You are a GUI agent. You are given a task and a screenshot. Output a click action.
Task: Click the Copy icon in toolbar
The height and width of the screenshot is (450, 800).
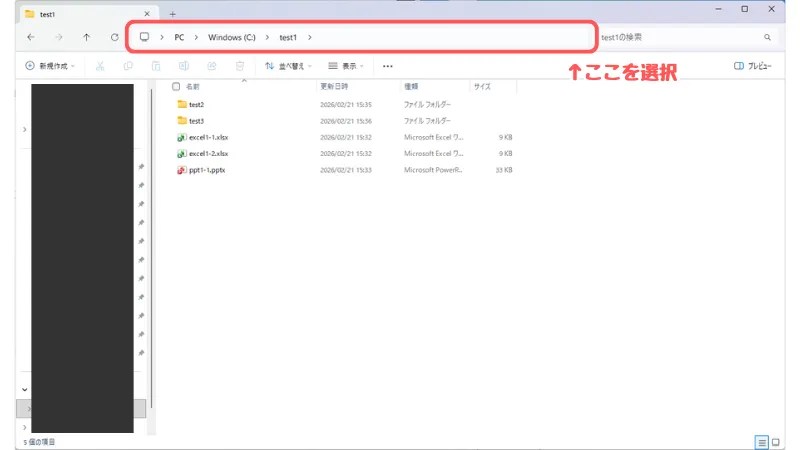tap(128, 66)
